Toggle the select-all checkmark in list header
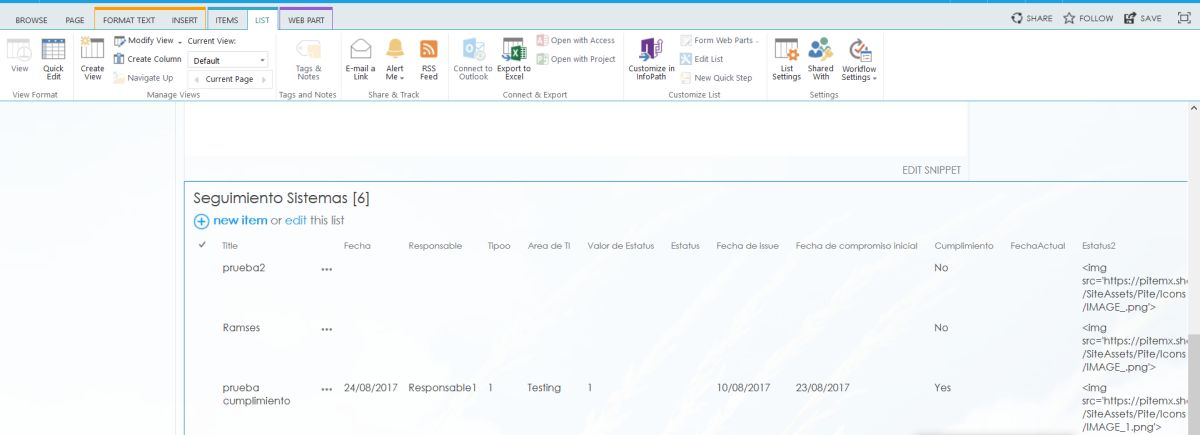 [x=203, y=245]
